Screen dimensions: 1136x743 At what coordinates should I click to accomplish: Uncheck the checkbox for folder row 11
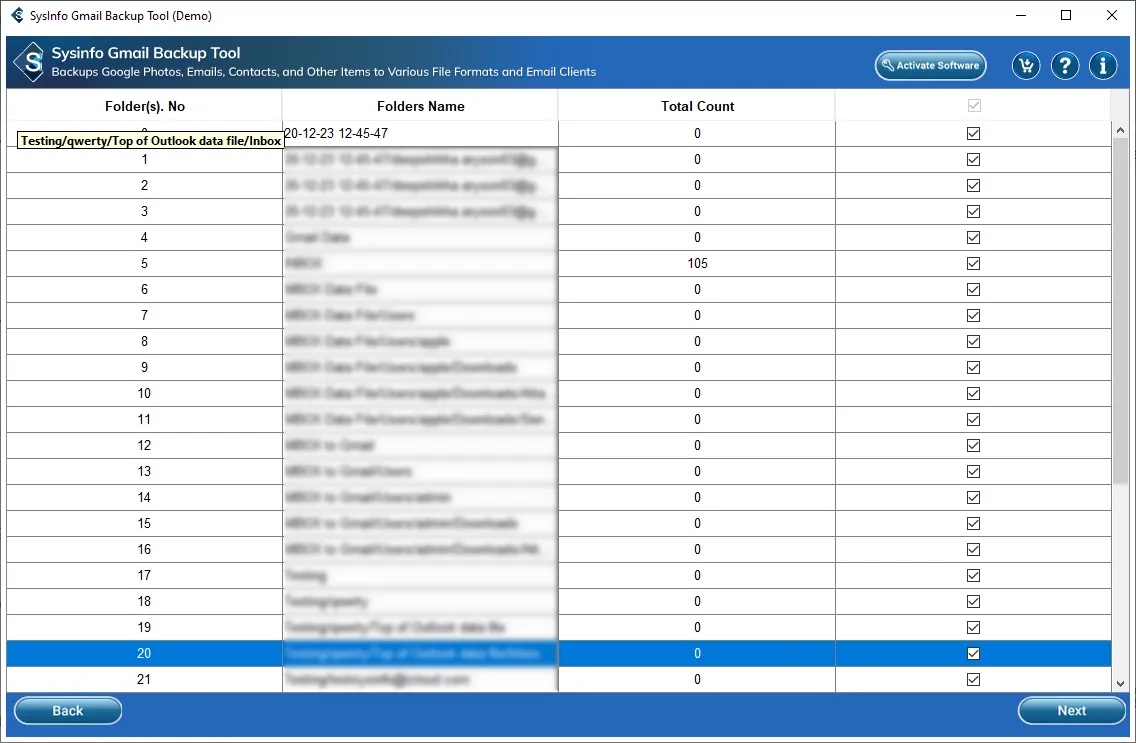tap(973, 419)
